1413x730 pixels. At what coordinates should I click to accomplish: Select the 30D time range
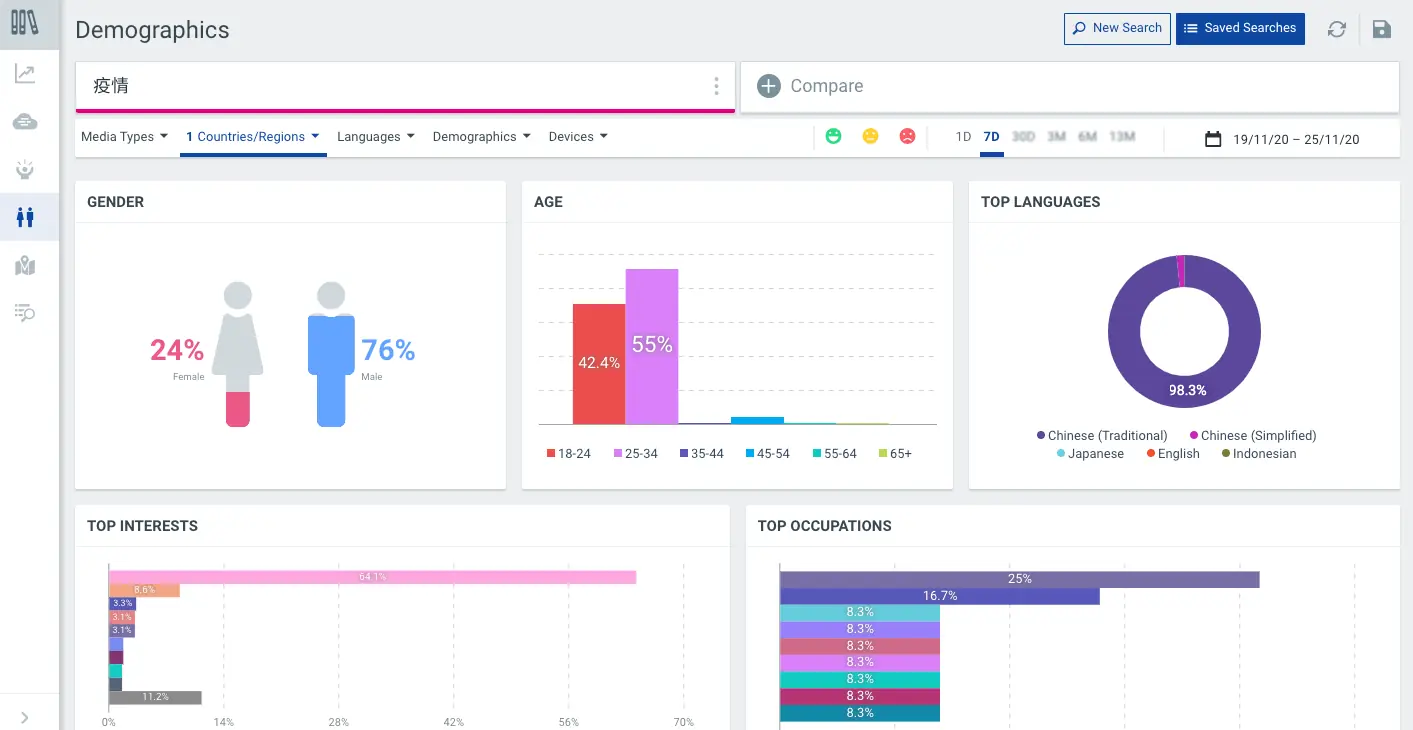click(1023, 137)
